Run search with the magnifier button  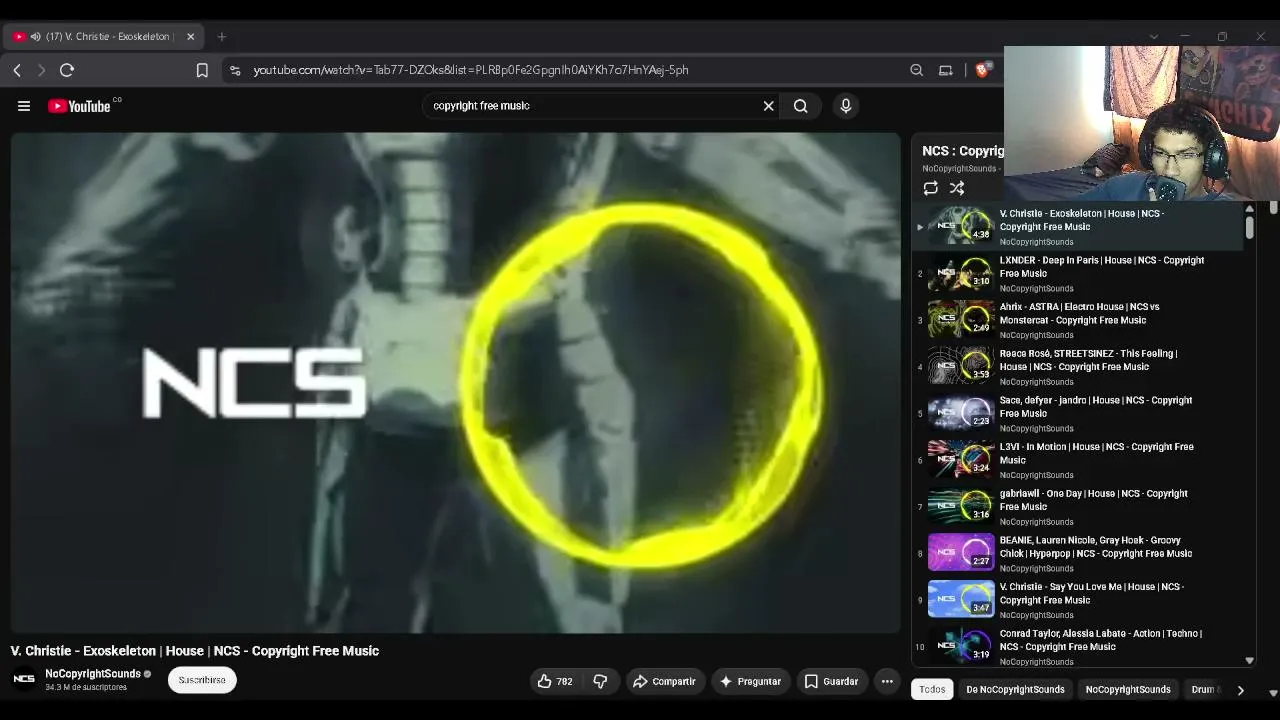pos(800,106)
